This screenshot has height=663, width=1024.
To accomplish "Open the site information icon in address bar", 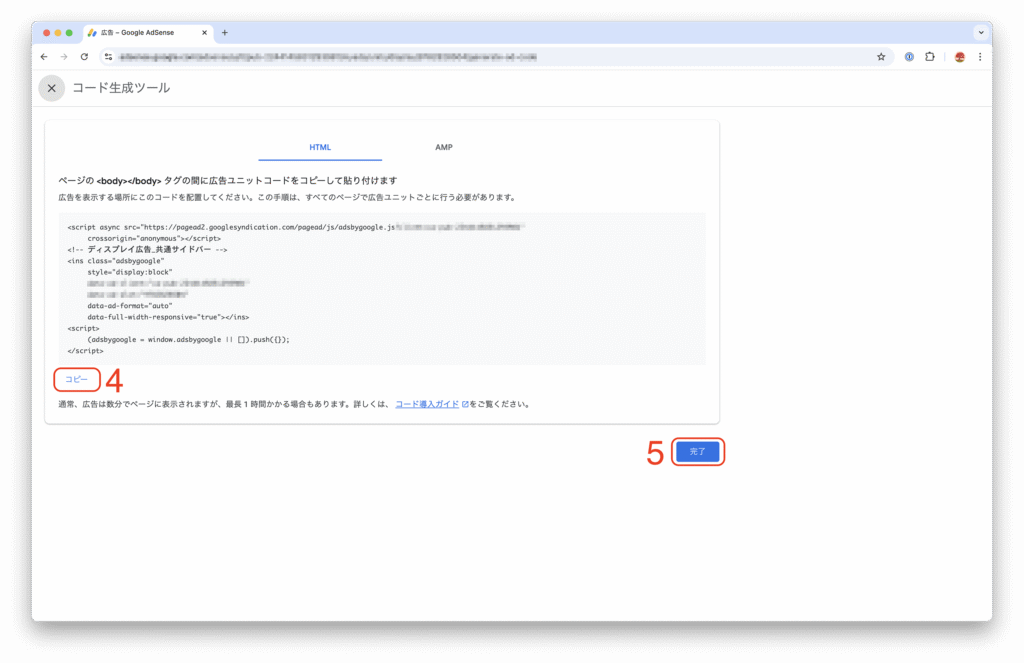I will 108,57.
